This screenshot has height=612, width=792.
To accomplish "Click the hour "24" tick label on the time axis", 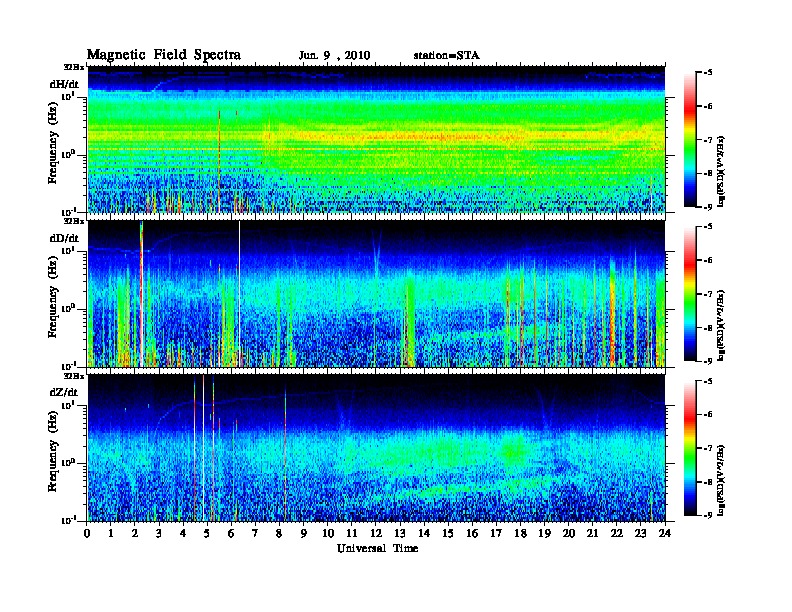I will tap(665, 533).
